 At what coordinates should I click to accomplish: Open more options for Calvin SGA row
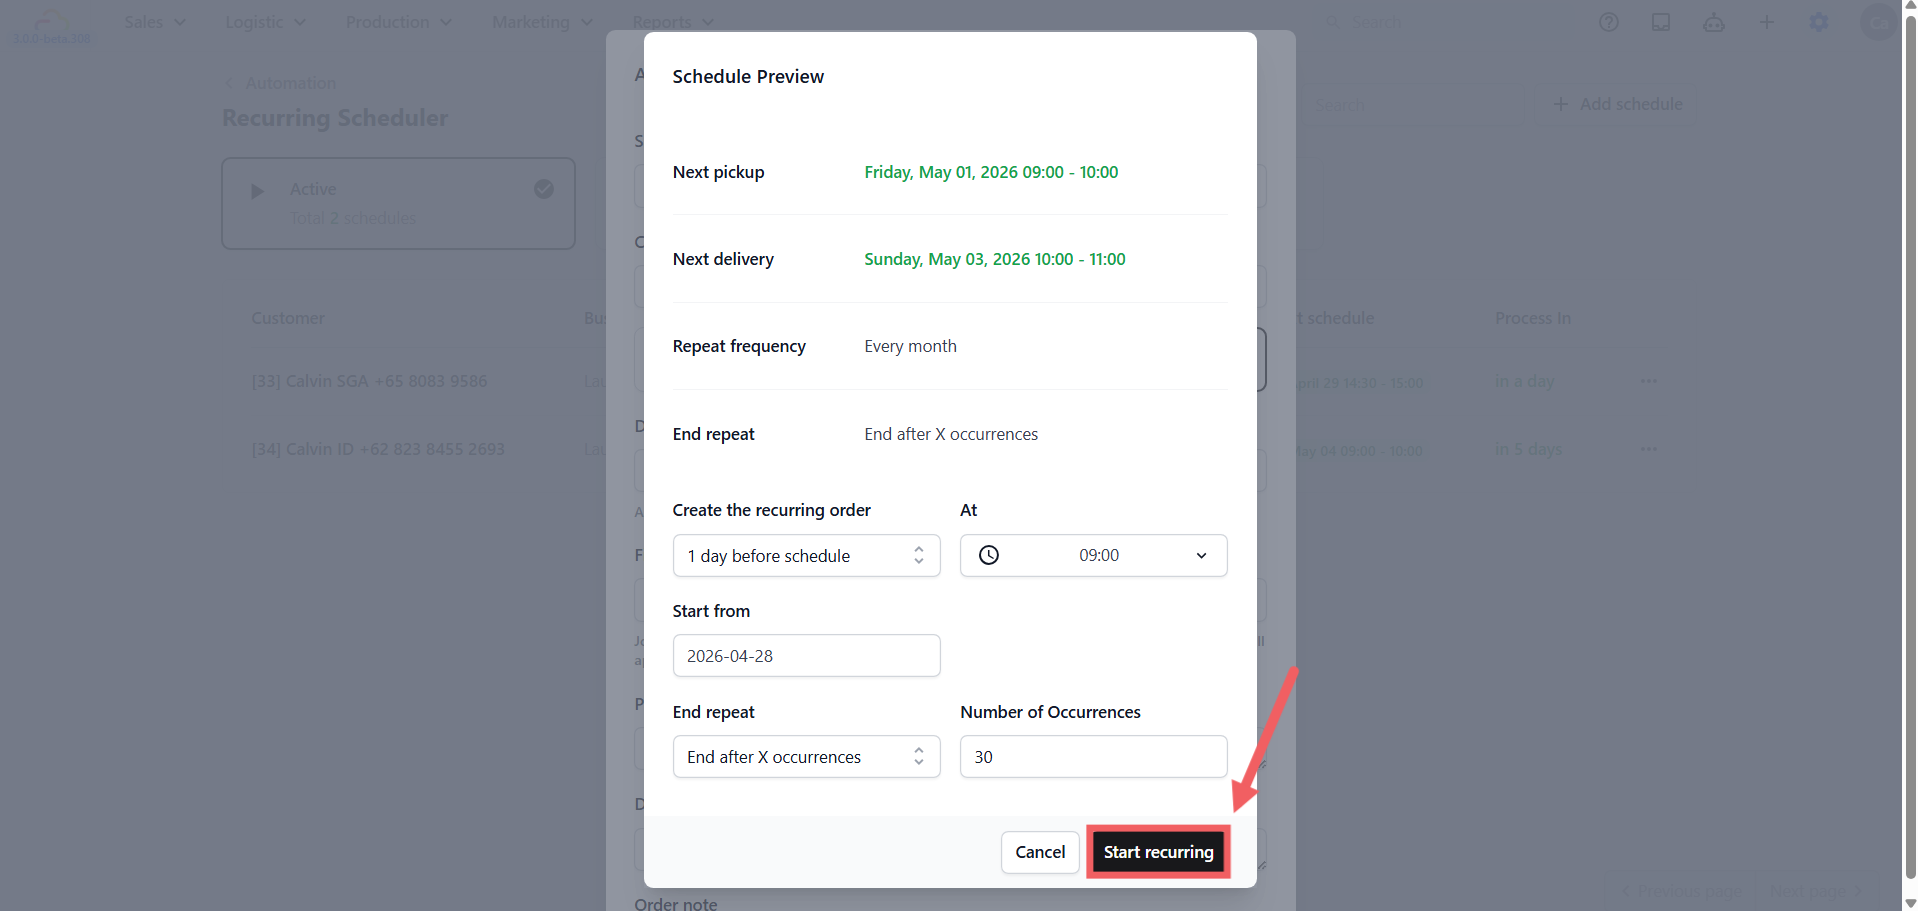coord(1649,381)
